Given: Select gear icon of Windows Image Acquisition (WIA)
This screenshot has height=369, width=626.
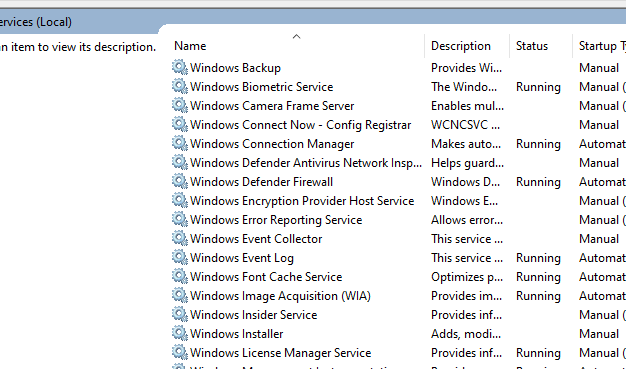Looking at the screenshot, I should (180, 295).
